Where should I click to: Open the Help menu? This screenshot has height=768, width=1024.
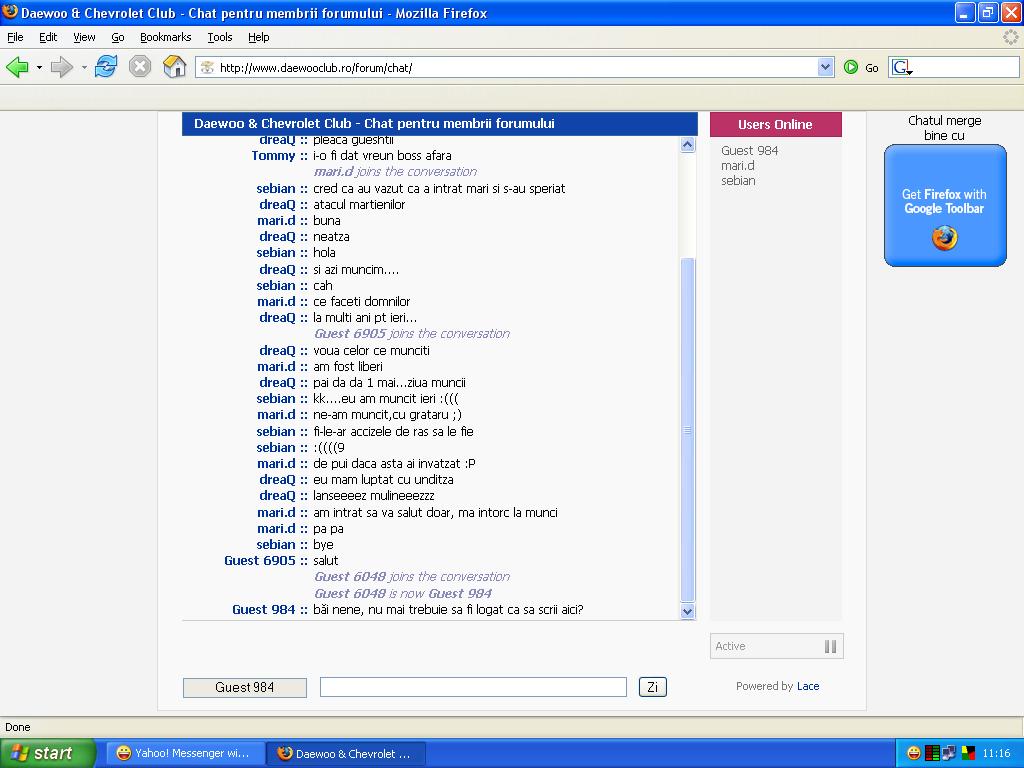(x=259, y=37)
